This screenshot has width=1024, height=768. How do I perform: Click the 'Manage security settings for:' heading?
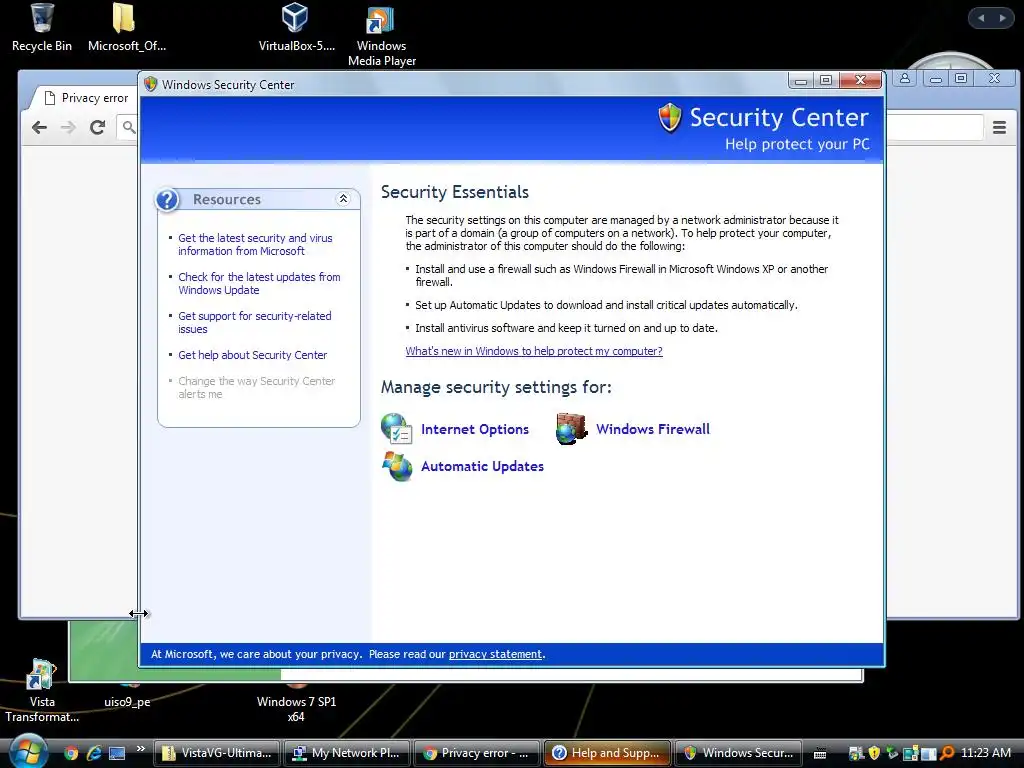coord(496,387)
